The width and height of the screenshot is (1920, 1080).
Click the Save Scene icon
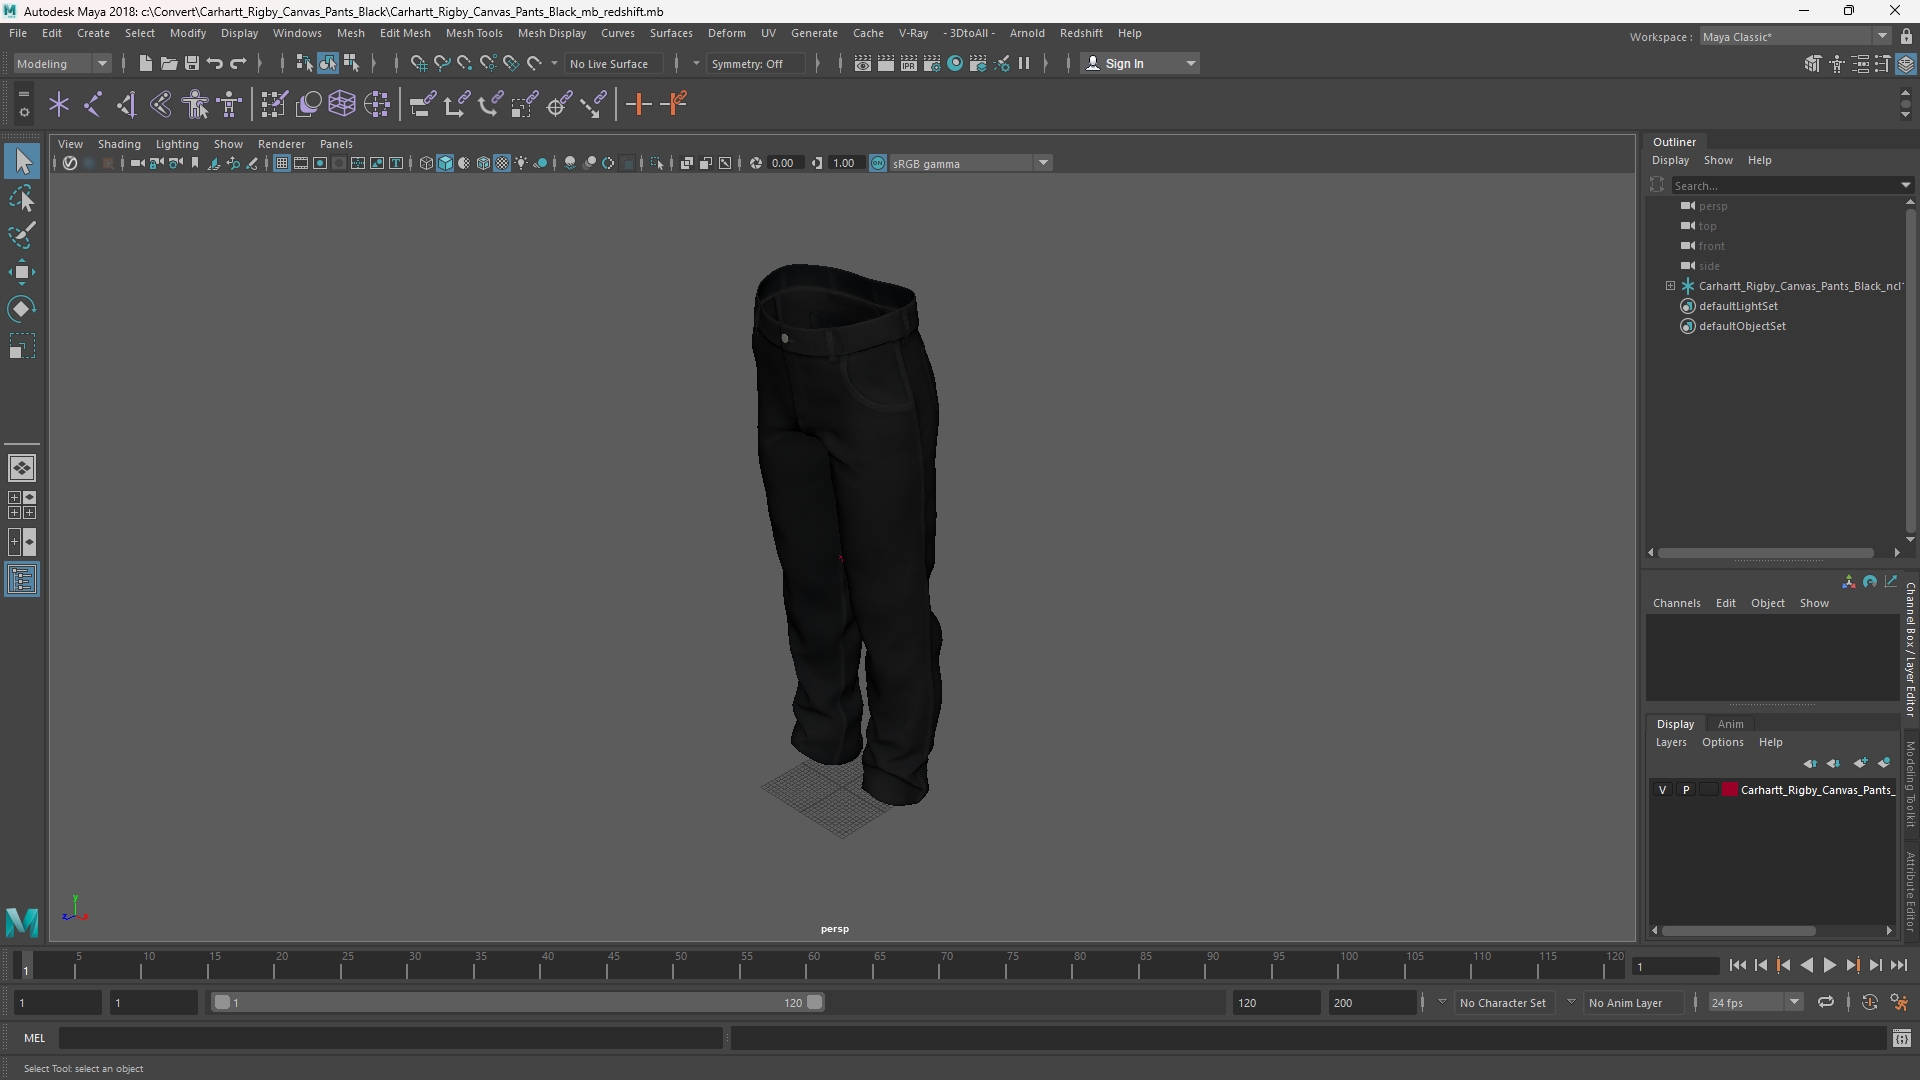point(191,63)
